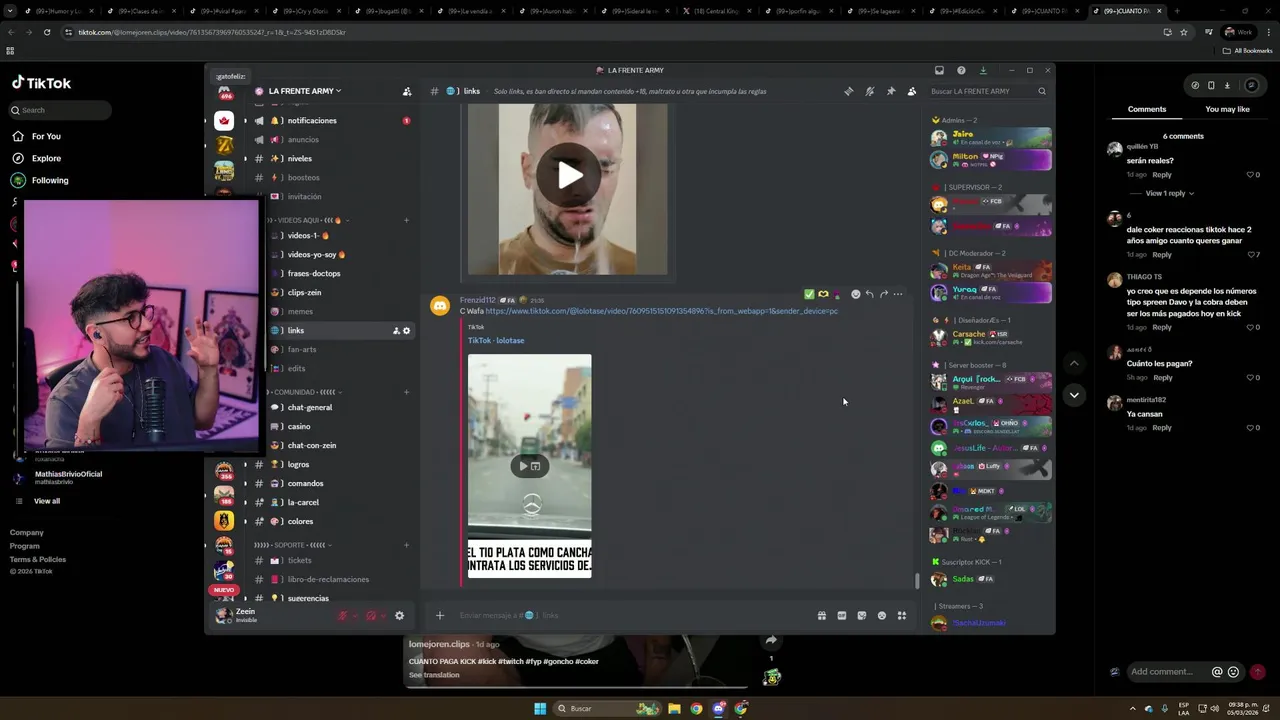Toggle microphone mute button in Discord user panel

click(x=343, y=616)
